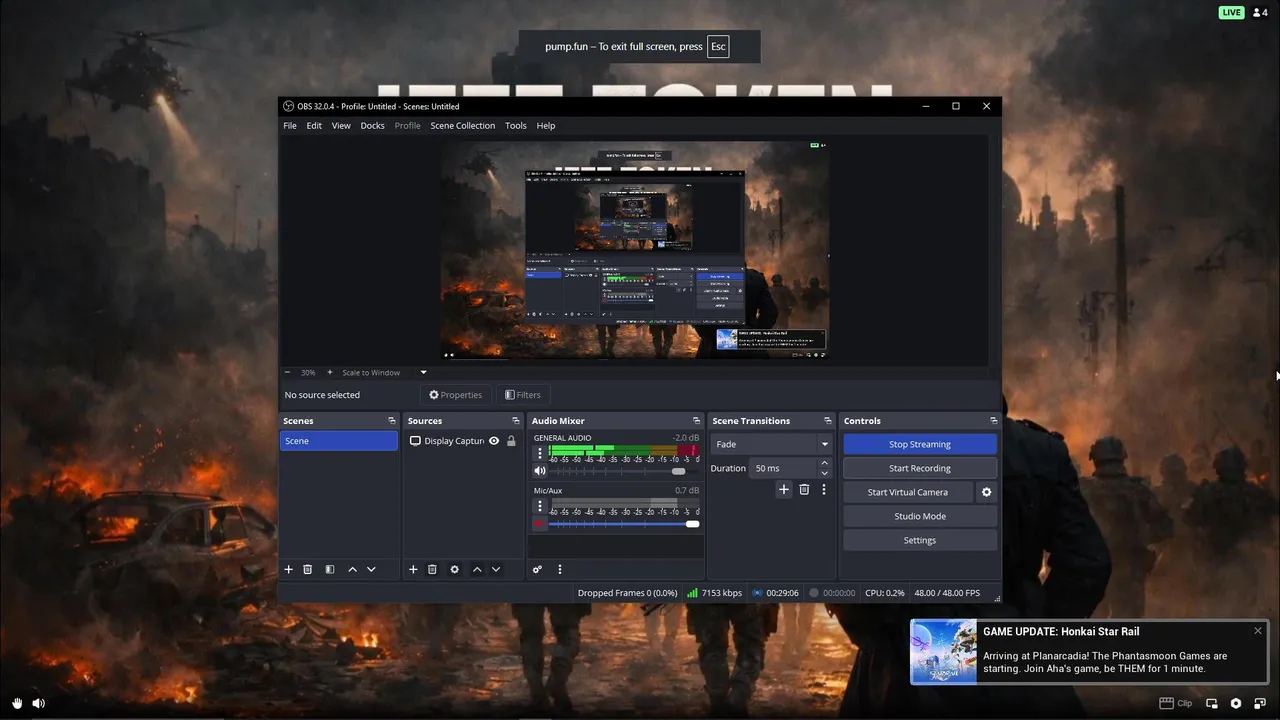This screenshot has width=1280, height=720.
Task: Open Scale to Window dropdown arrow
Action: click(x=423, y=373)
